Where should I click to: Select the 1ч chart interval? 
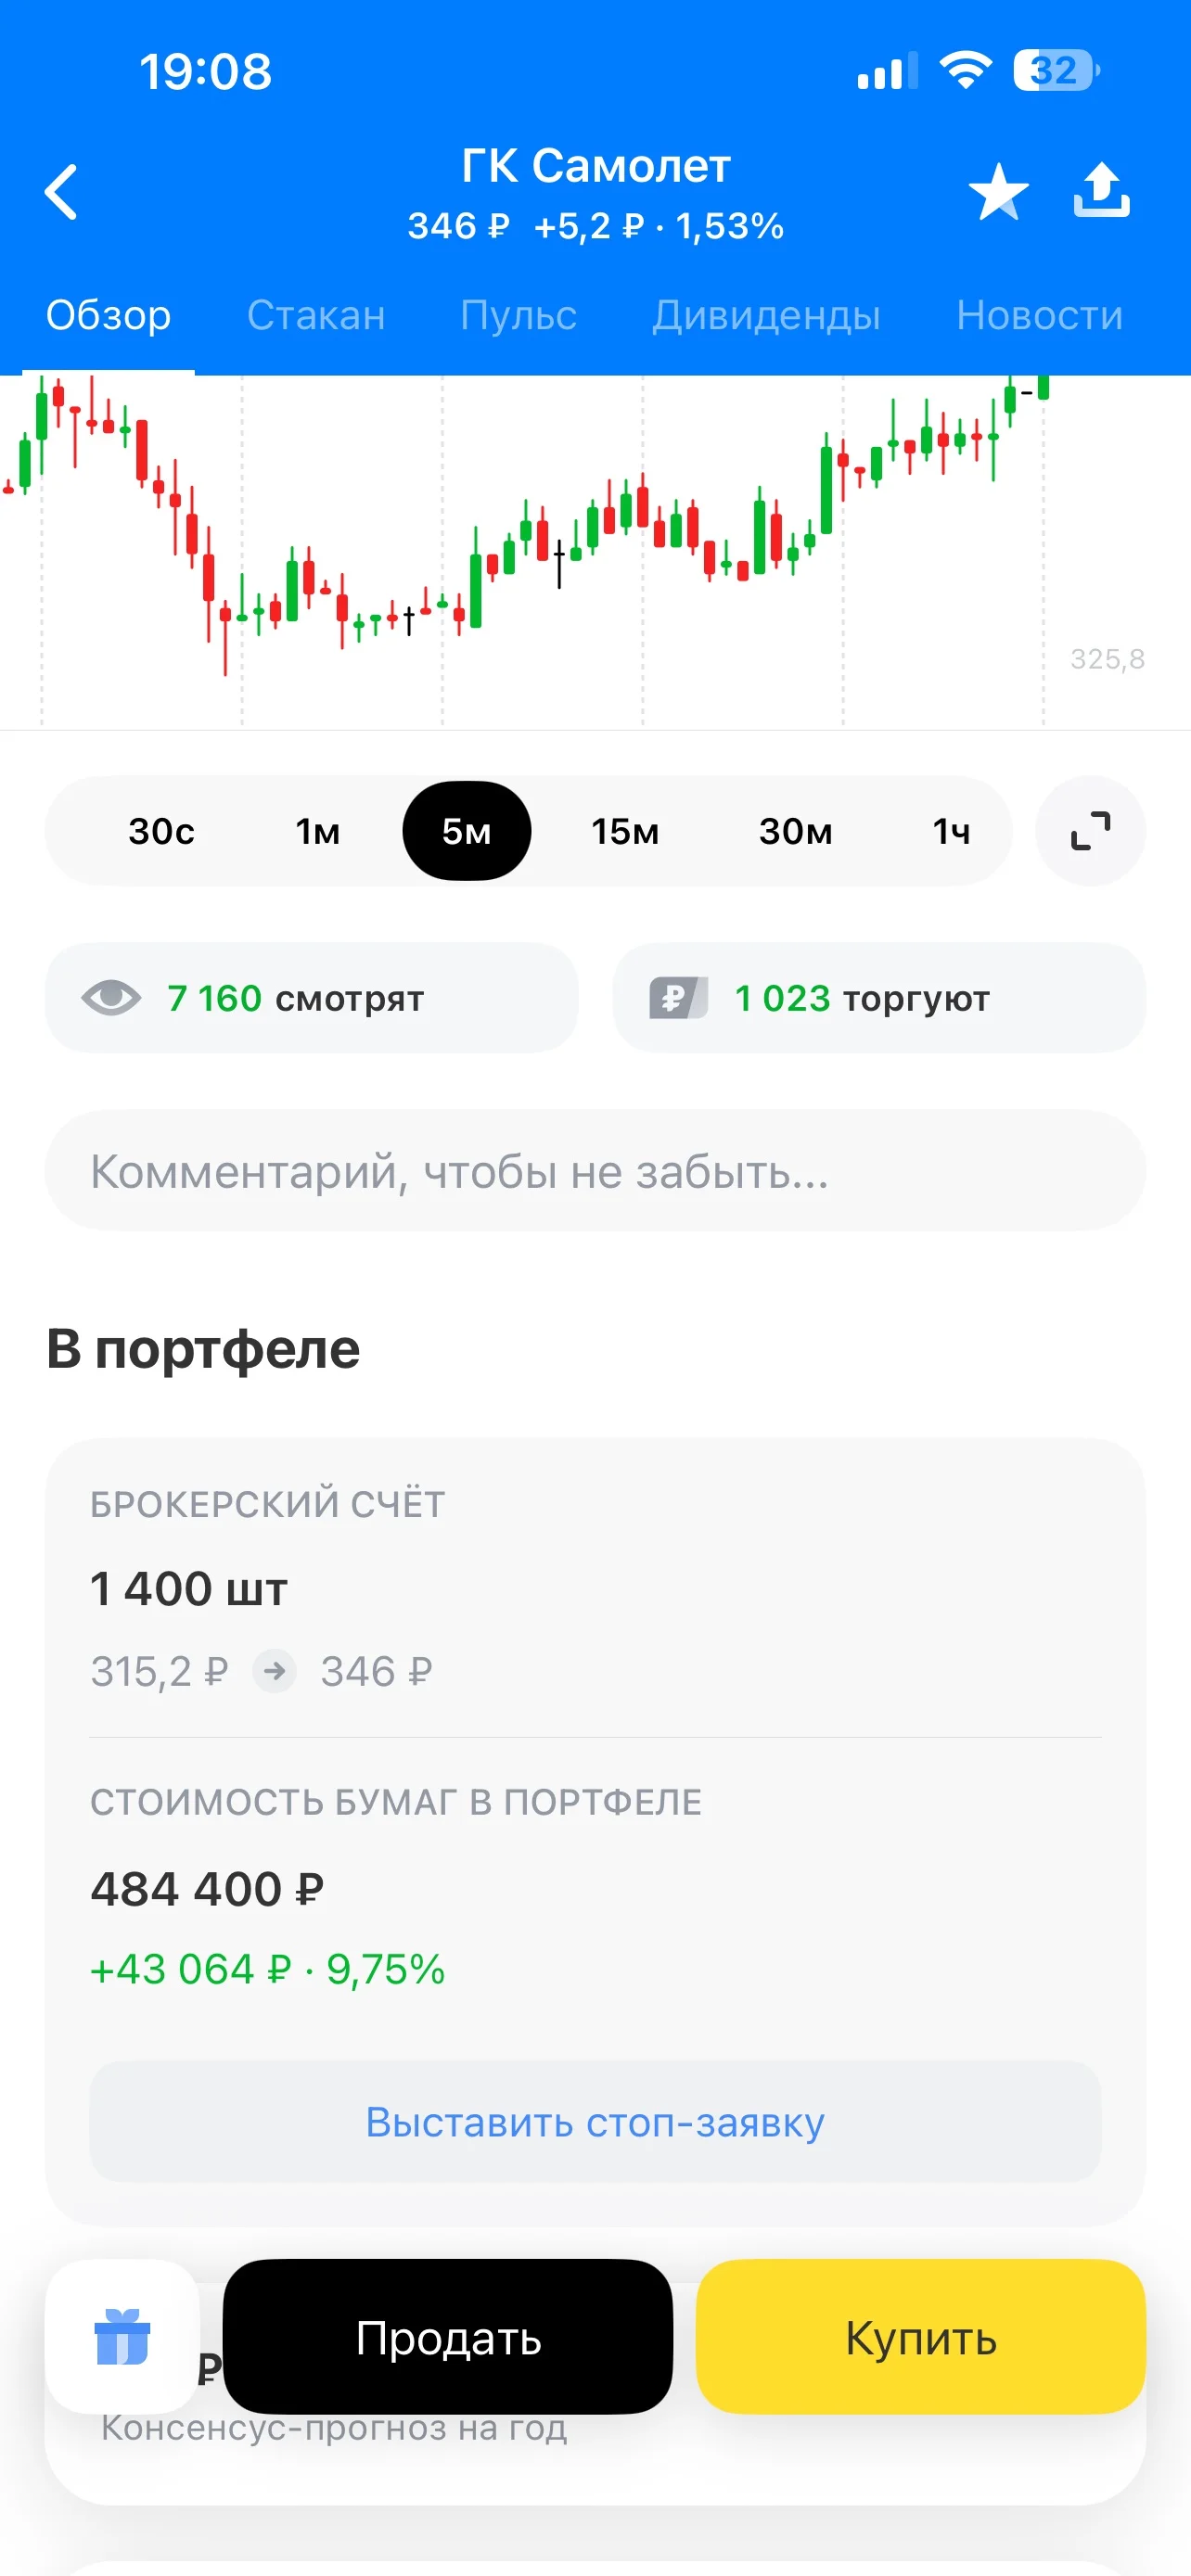coord(951,831)
